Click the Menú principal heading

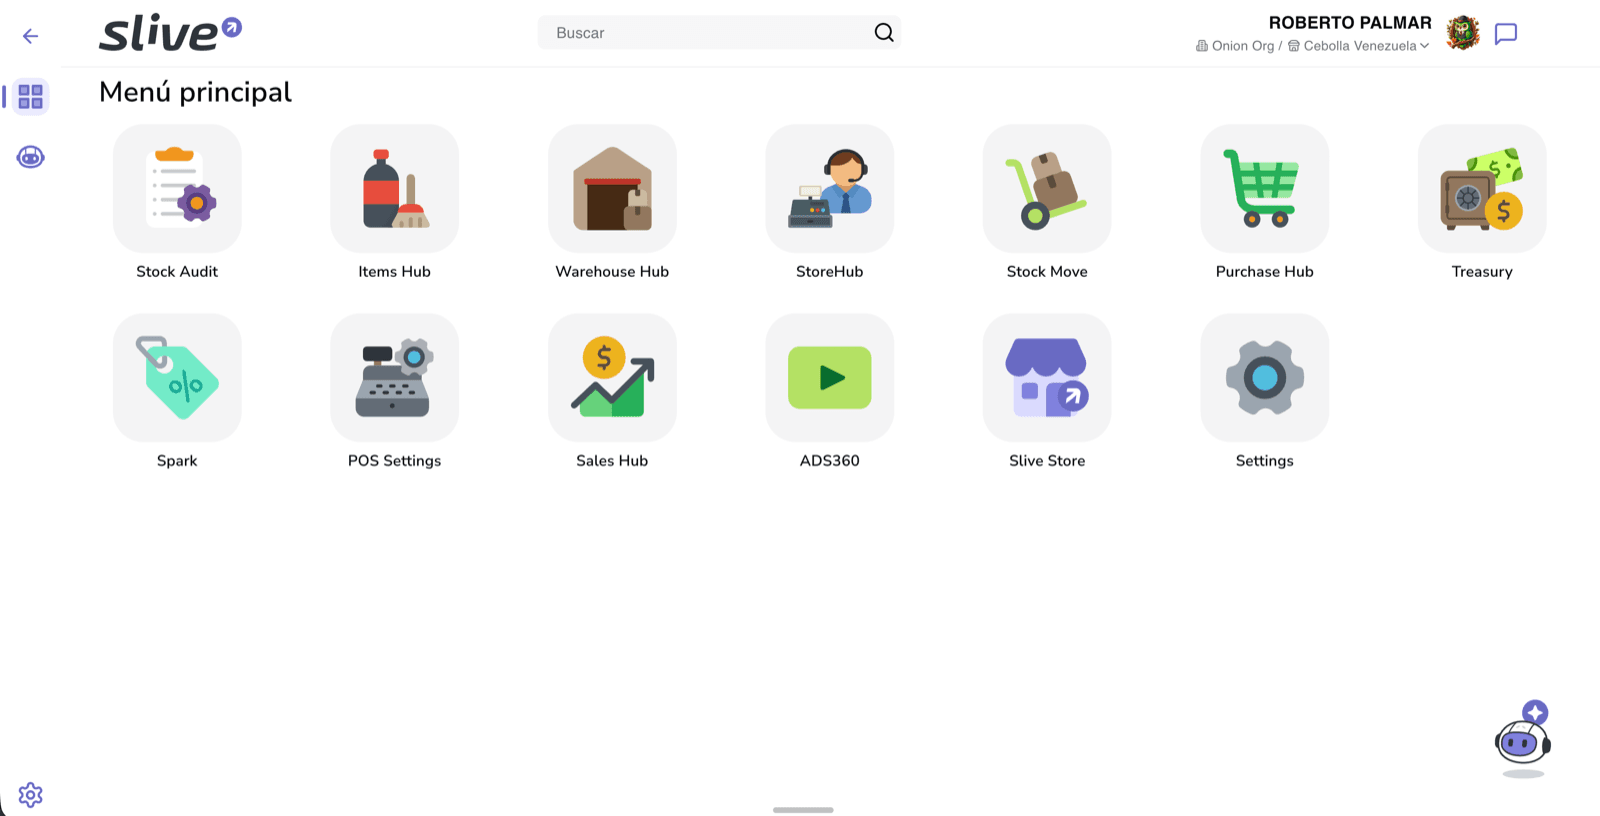195,92
